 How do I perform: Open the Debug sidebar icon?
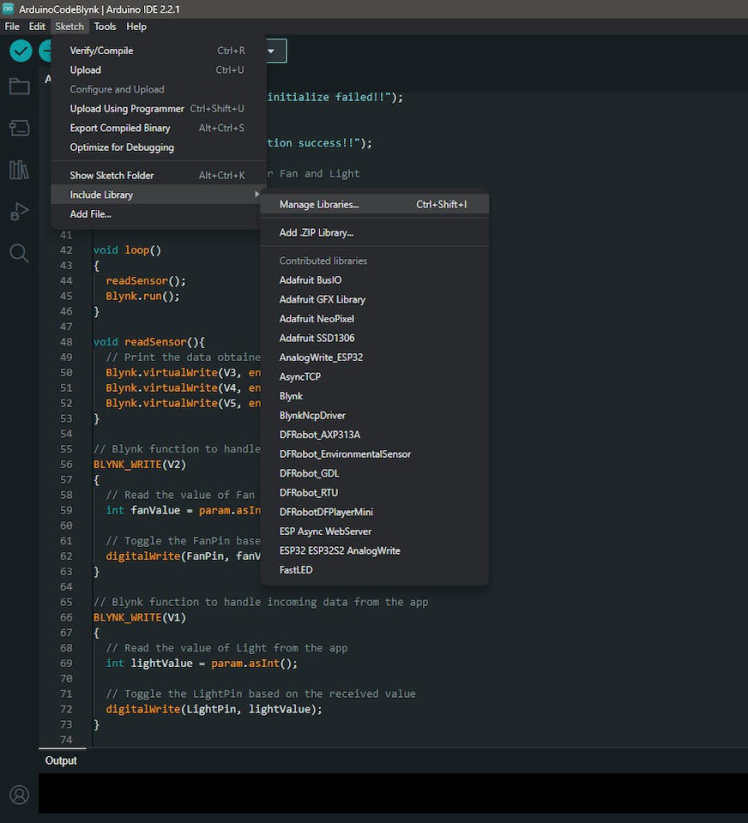[x=19, y=211]
